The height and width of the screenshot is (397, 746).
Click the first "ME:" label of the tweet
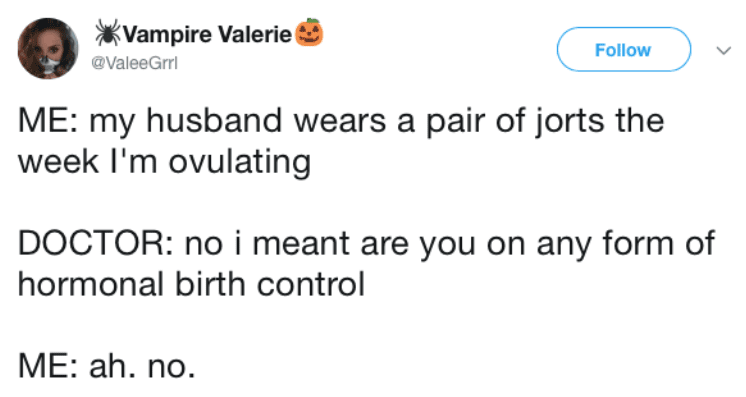pos(49,121)
